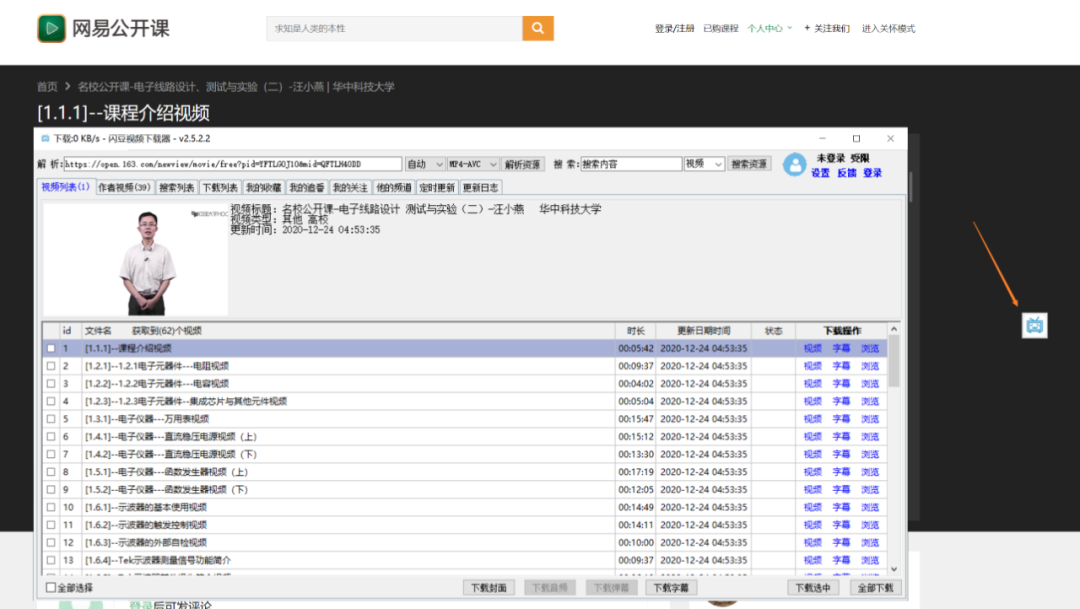Click 进入关怀模式 on the website header
This screenshot has width=1080, height=609.
pos(889,28)
